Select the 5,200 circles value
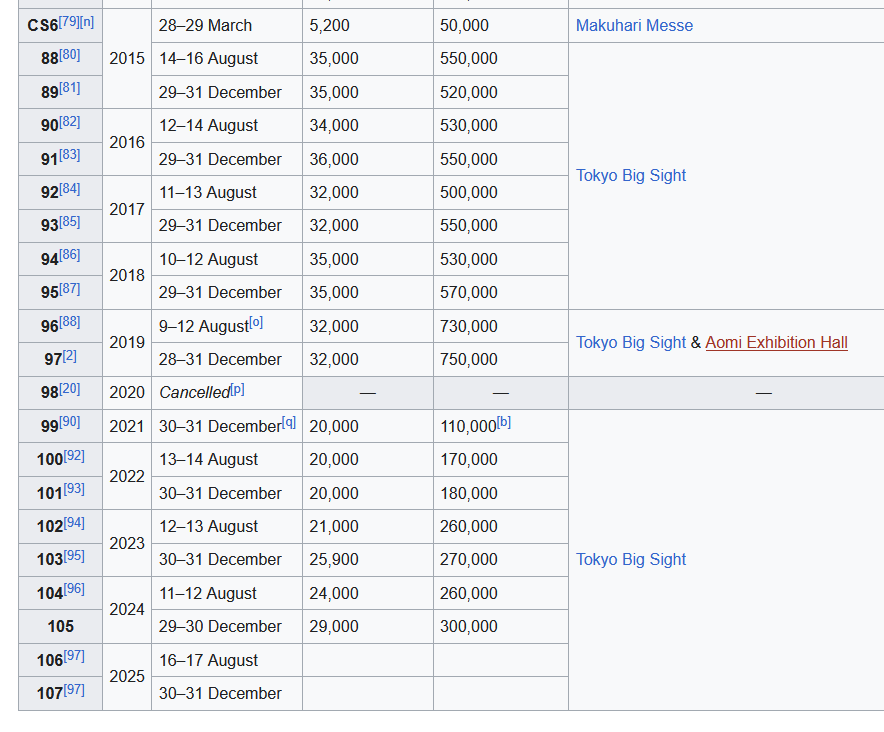 (x=329, y=25)
